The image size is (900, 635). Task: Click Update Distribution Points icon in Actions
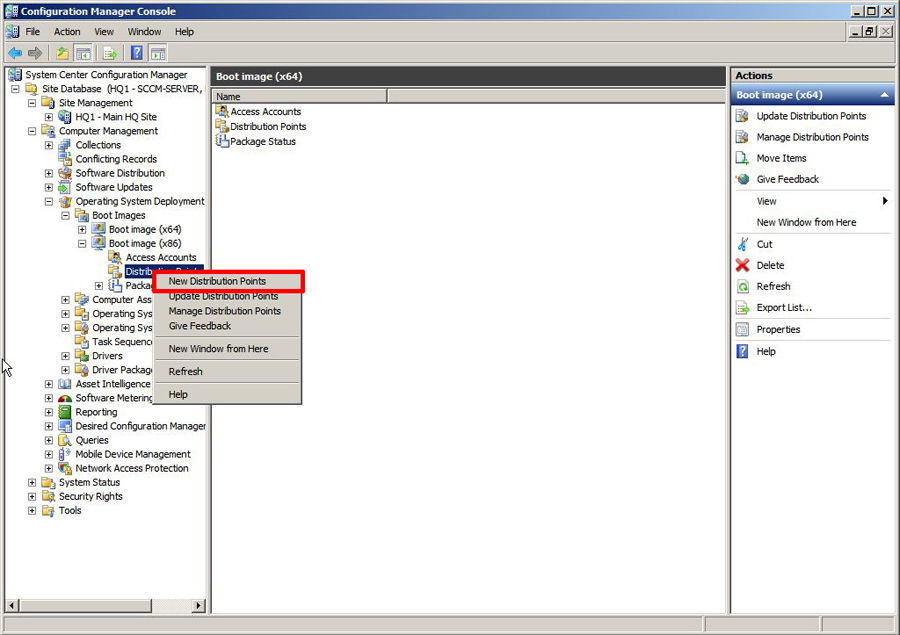pyautogui.click(x=742, y=116)
